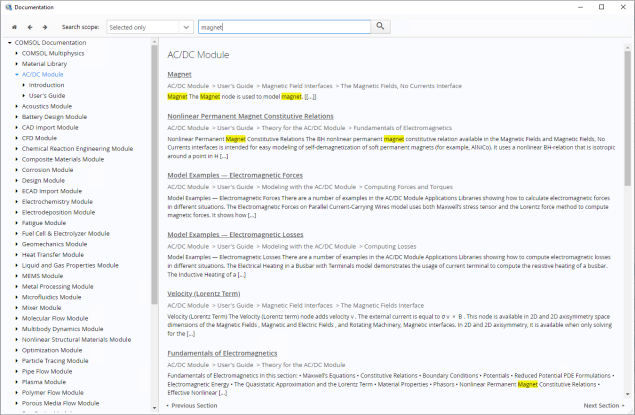Select Mixer Module entry
The image size is (635, 415).
point(41,308)
